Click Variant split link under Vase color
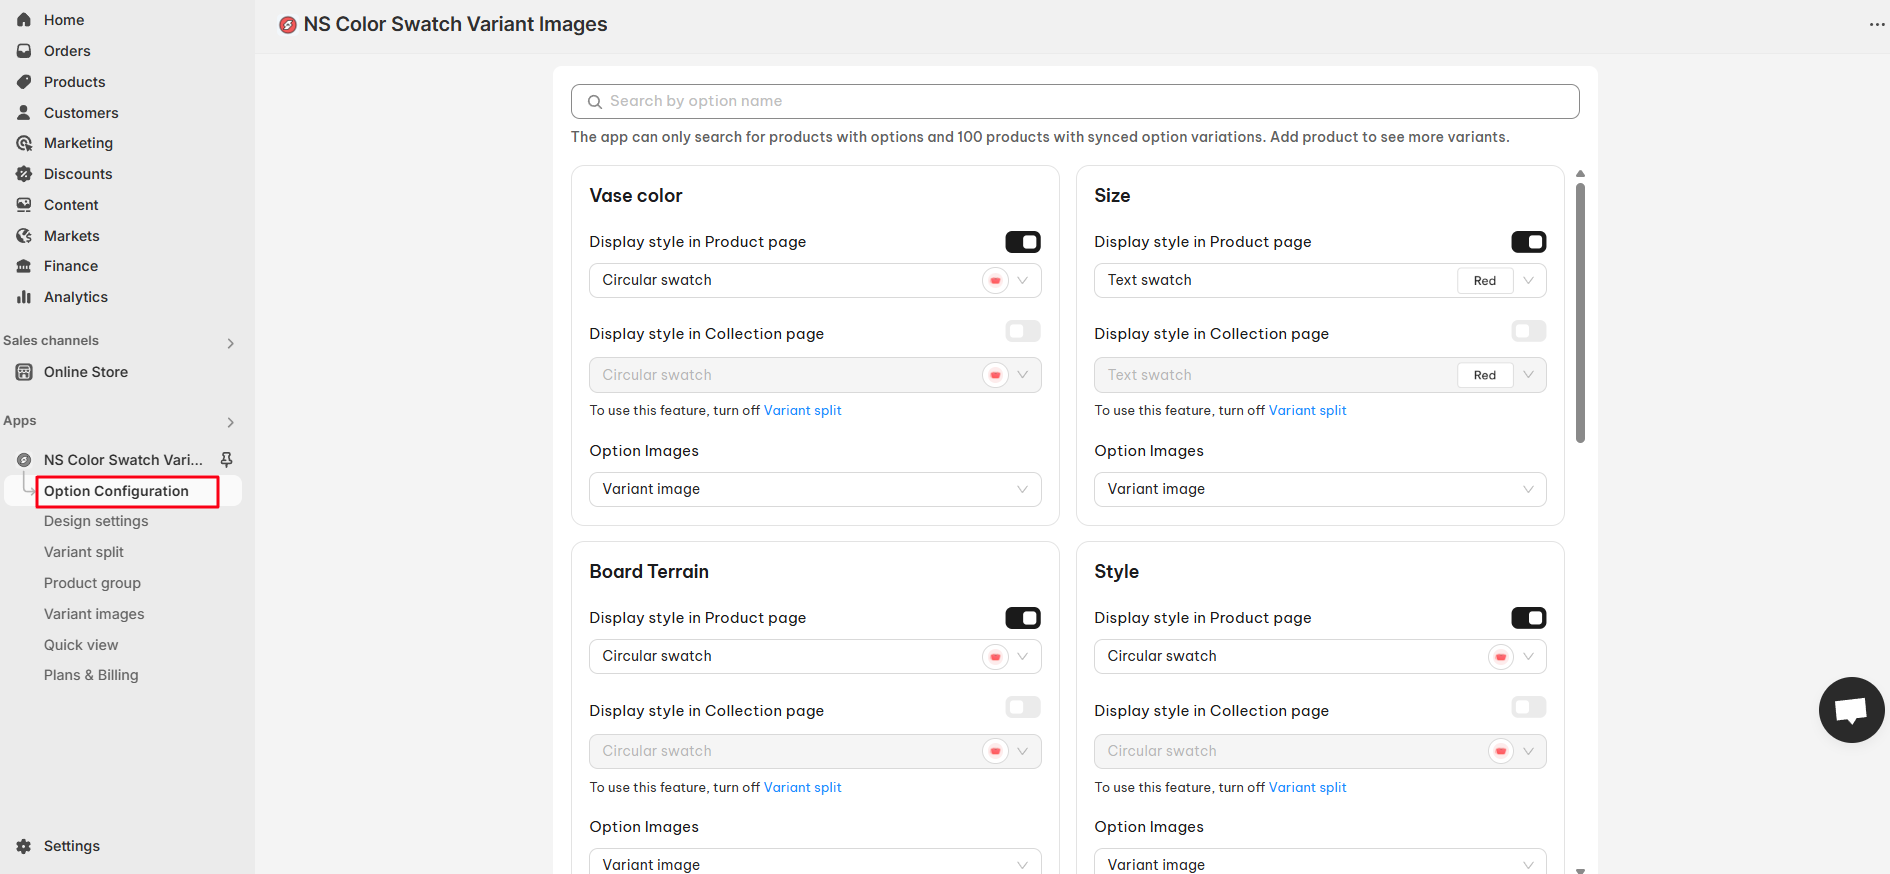This screenshot has height=874, width=1890. click(803, 410)
